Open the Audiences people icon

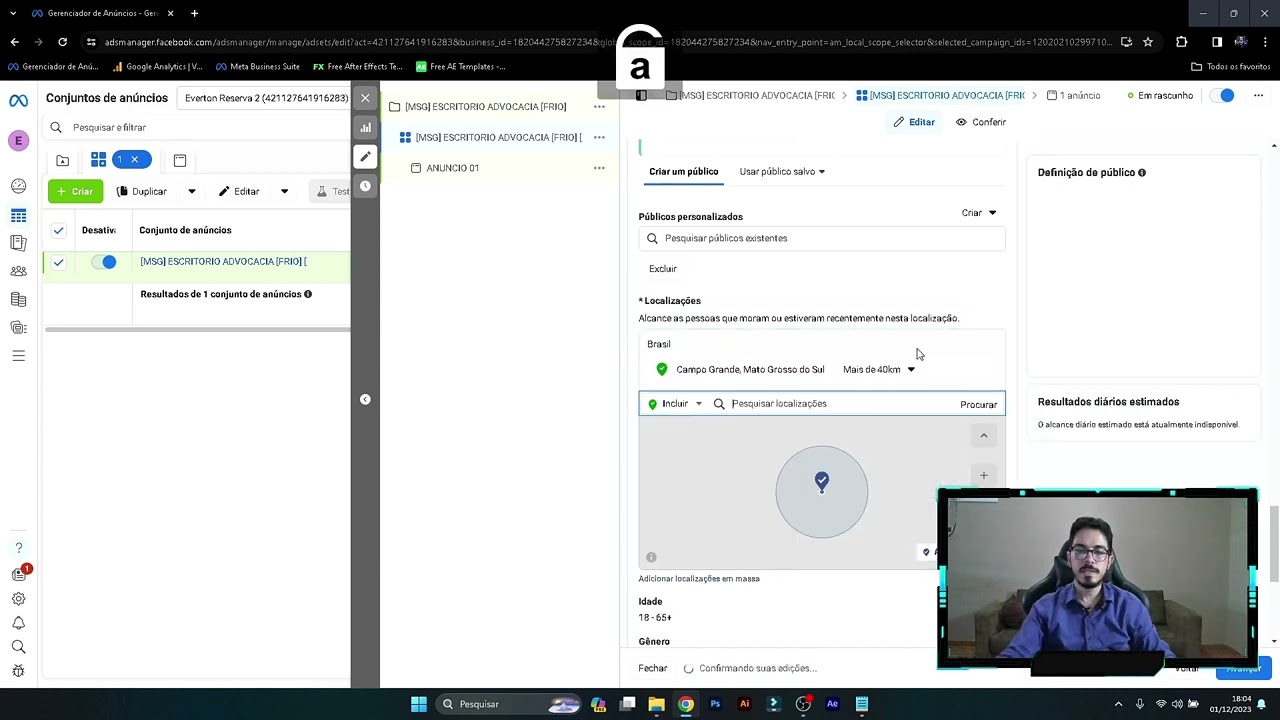tap(18, 271)
